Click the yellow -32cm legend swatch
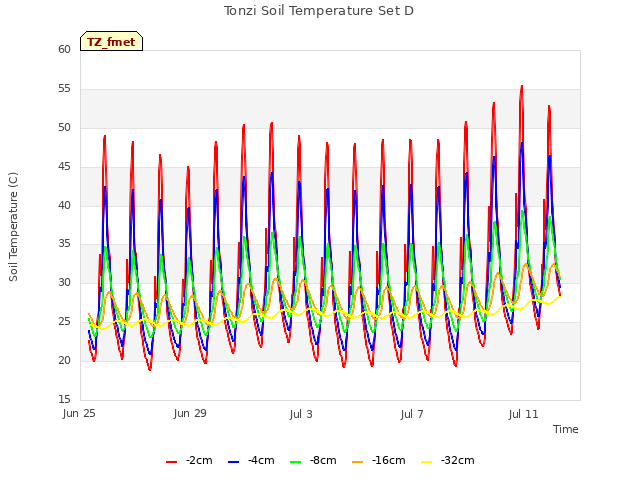Screen dimensions: 640x480 click(427, 462)
